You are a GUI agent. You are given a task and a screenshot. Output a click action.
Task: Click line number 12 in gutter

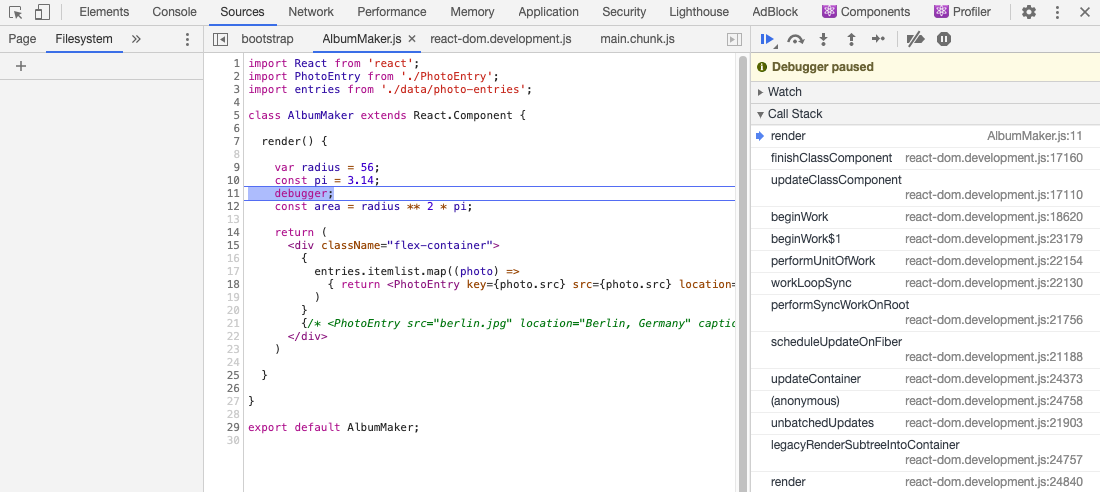[x=234, y=206]
